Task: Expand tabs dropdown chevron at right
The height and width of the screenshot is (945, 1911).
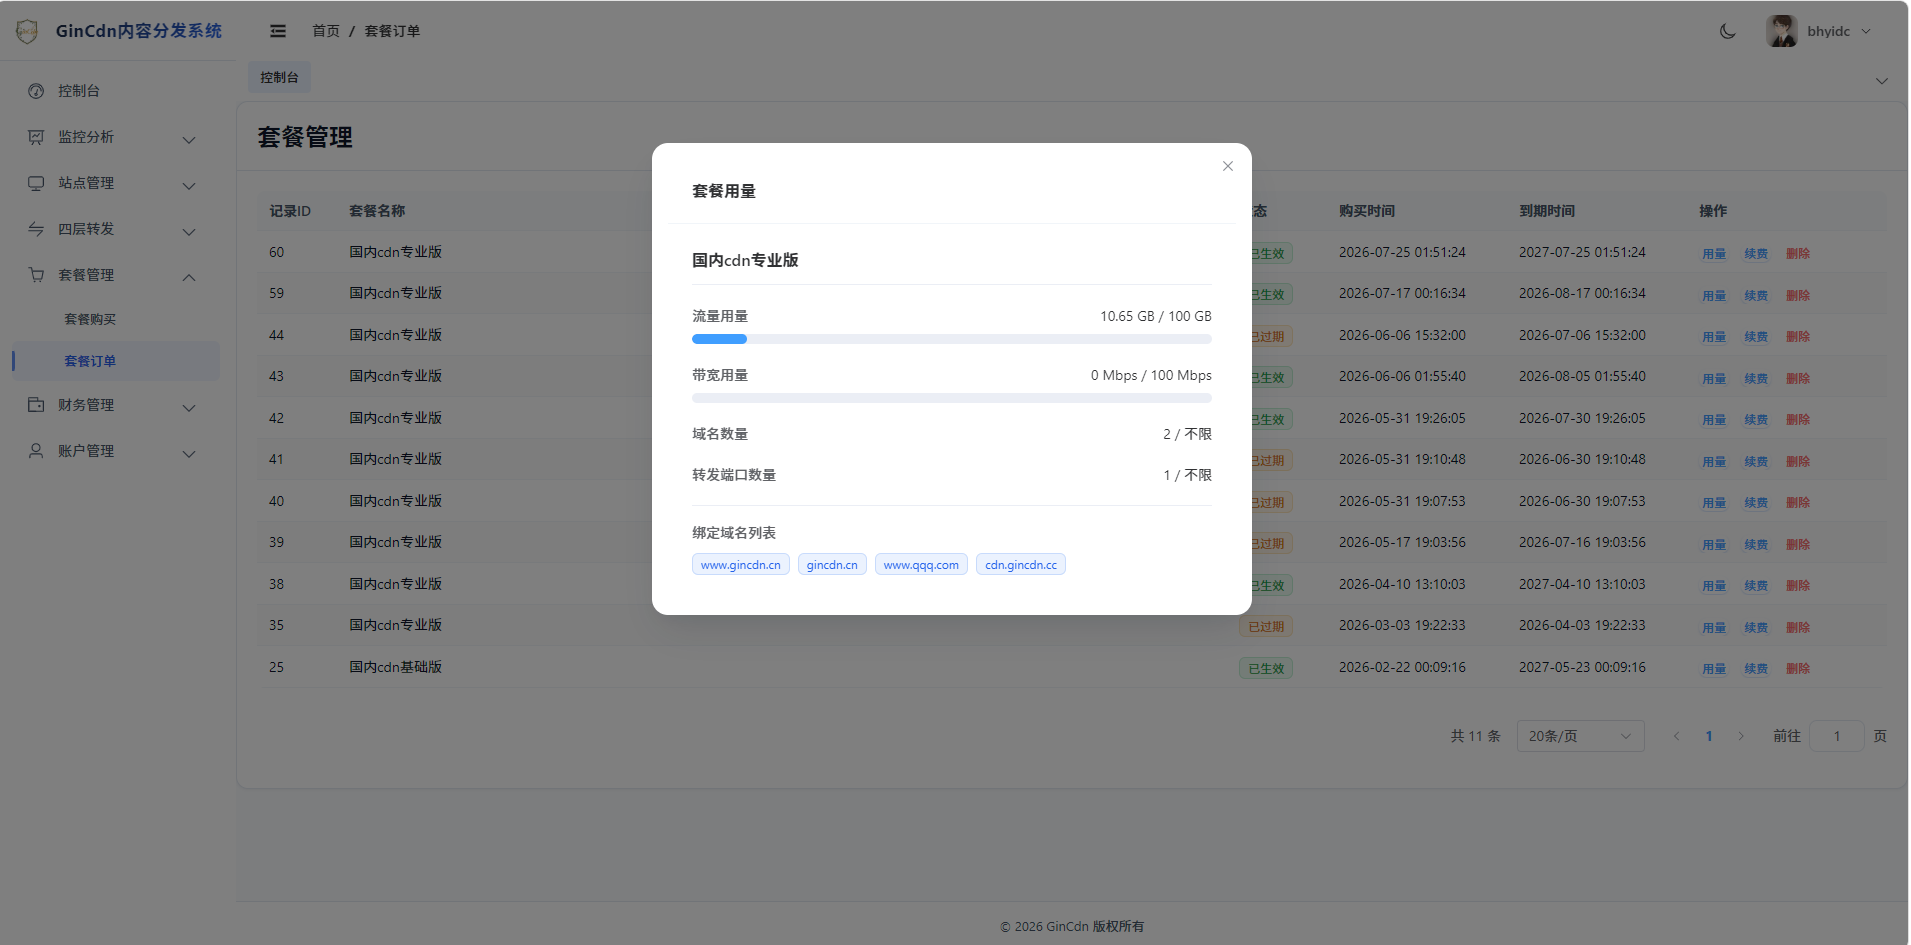Action: [1881, 81]
